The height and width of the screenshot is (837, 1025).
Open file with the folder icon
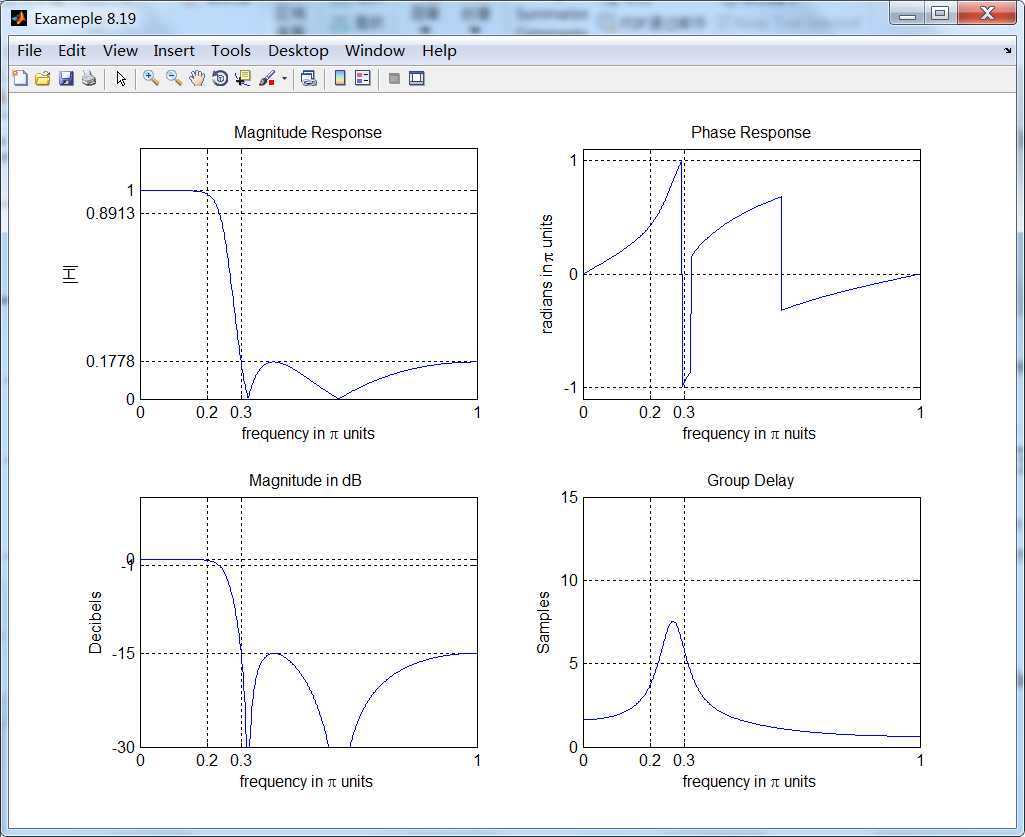[x=43, y=78]
